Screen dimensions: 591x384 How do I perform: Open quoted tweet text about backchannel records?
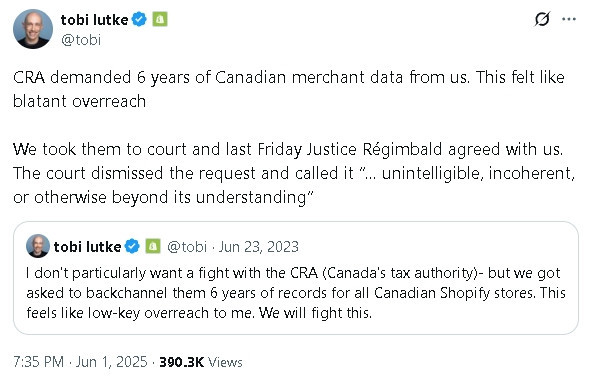(x=296, y=293)
